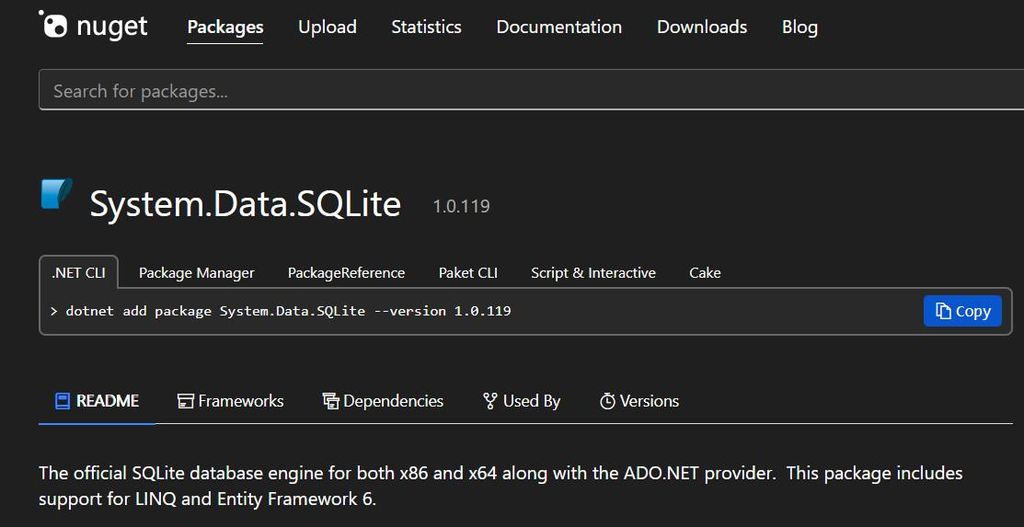Switch to the Cake tab
1024x527 pixels.
[x=705, y=273]
